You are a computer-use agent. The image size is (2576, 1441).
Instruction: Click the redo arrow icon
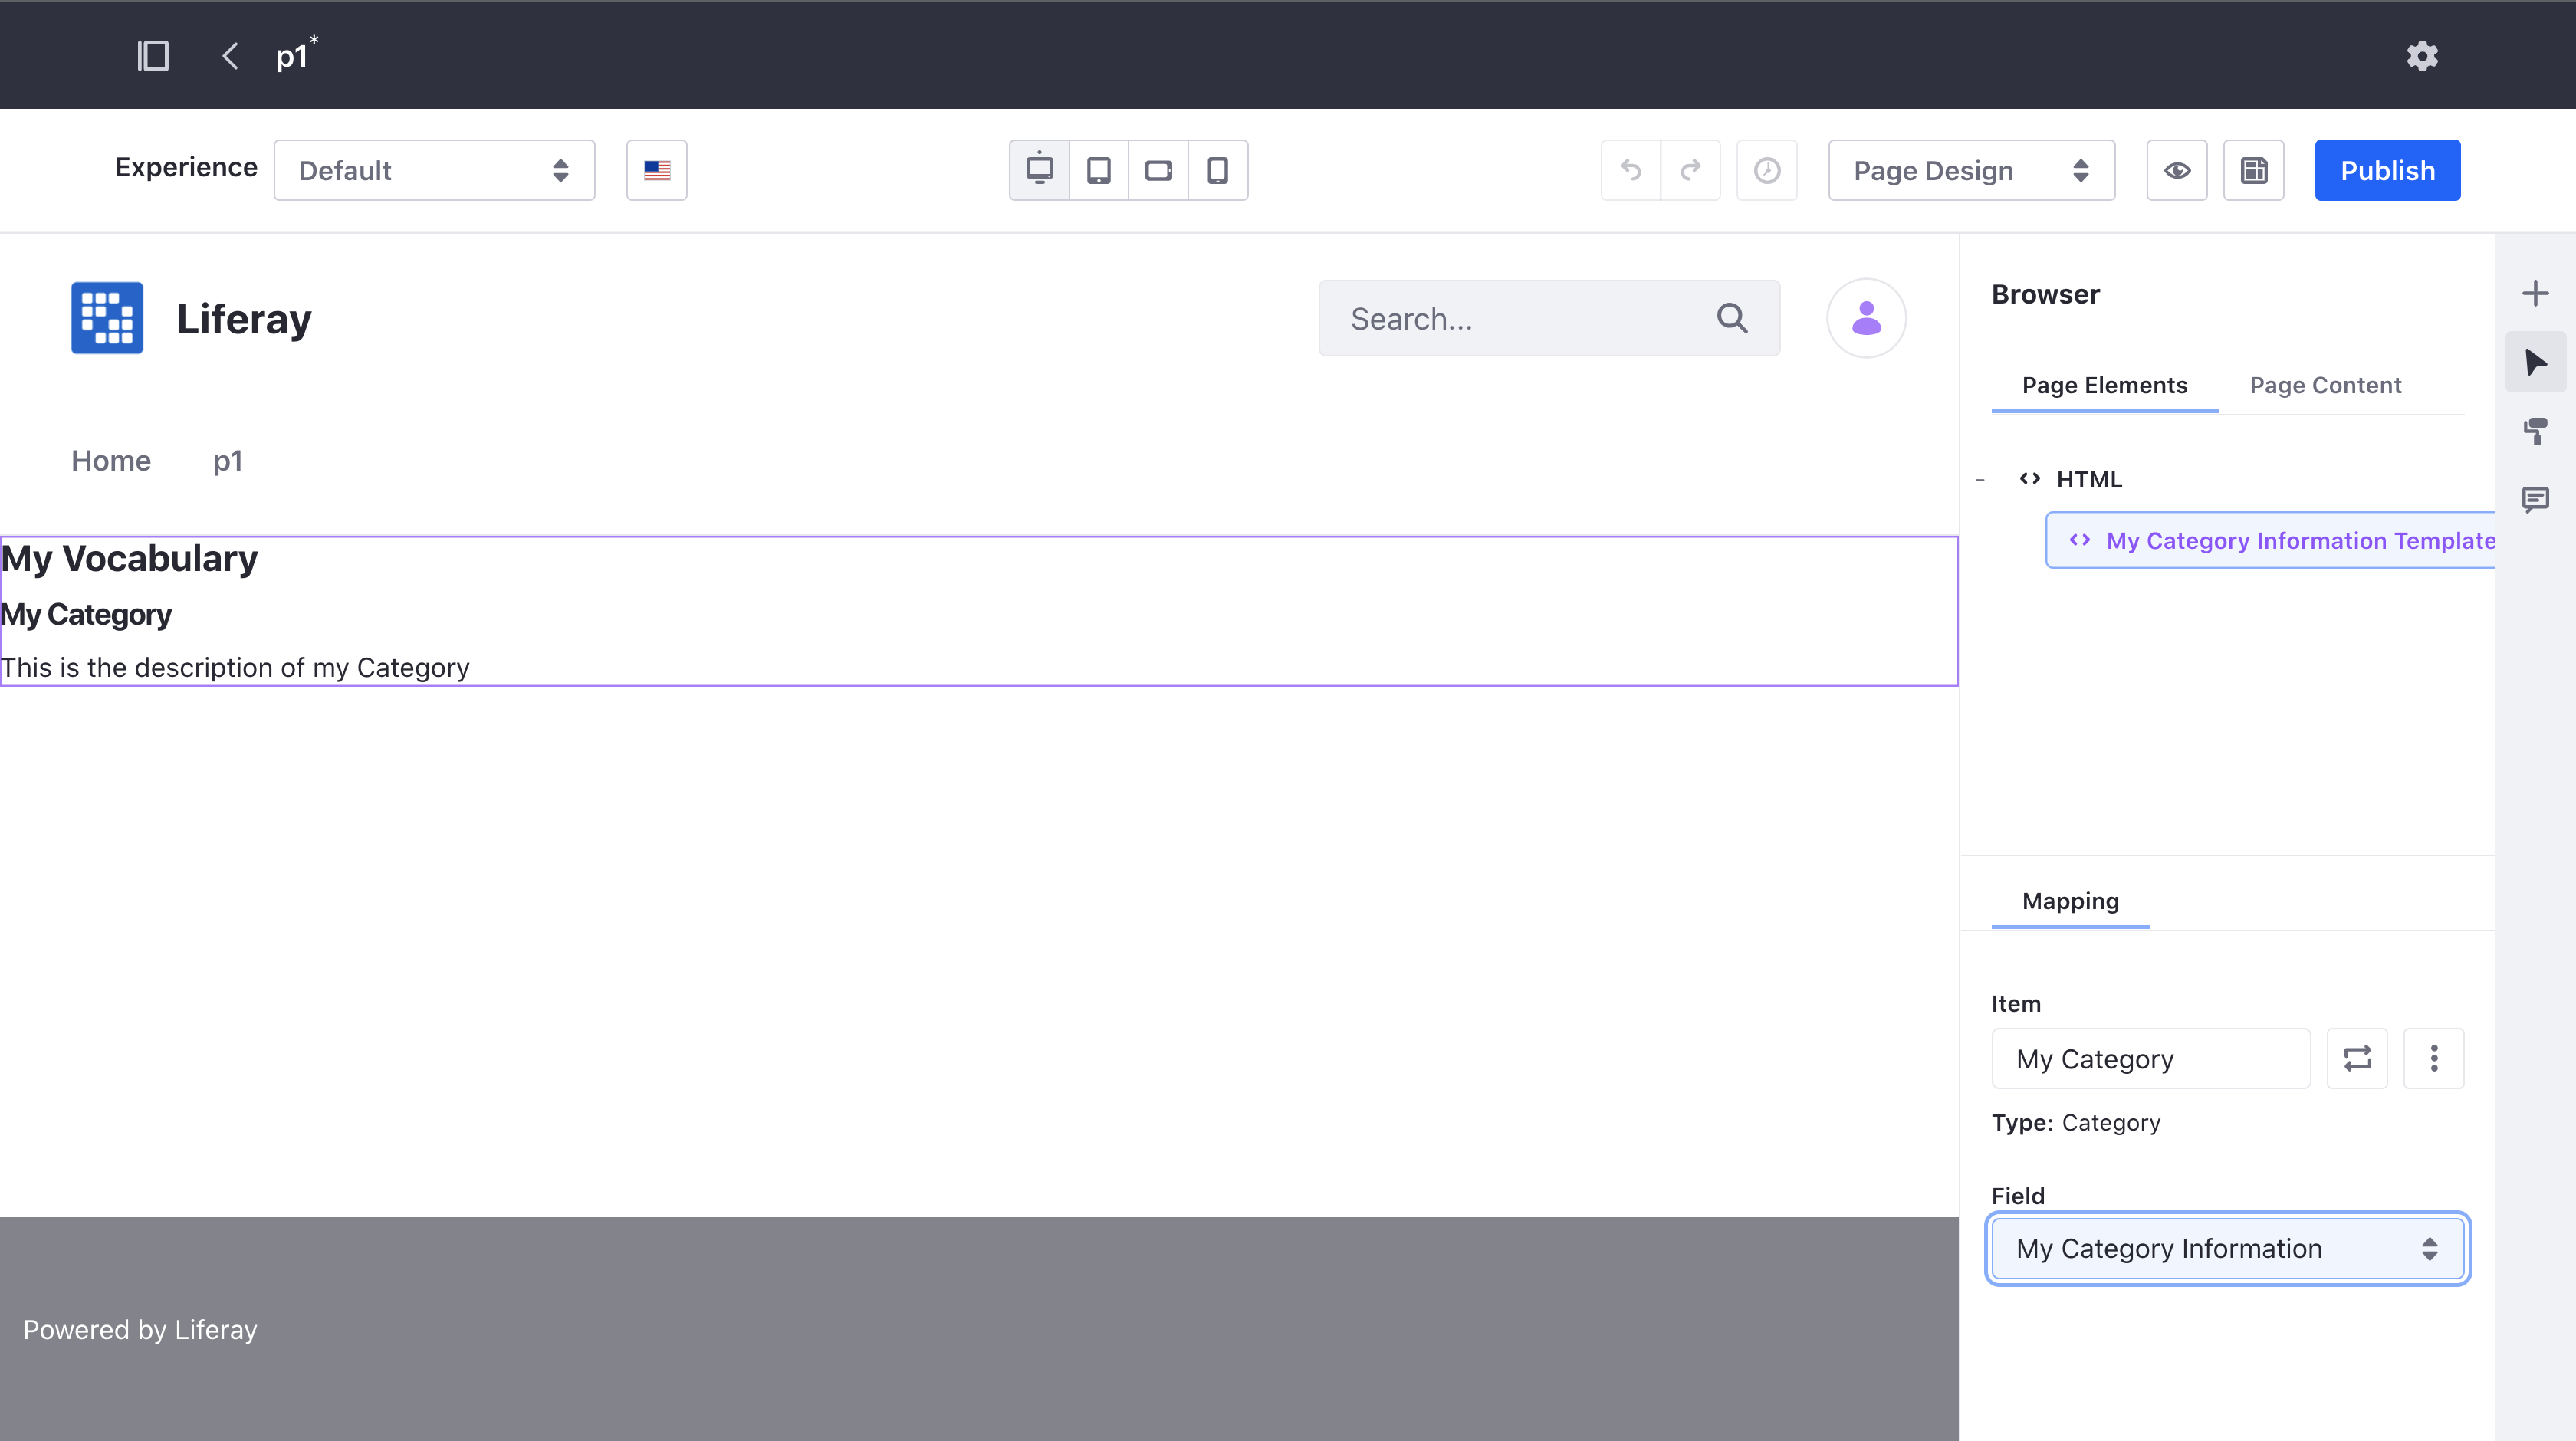pos(1691,169)
